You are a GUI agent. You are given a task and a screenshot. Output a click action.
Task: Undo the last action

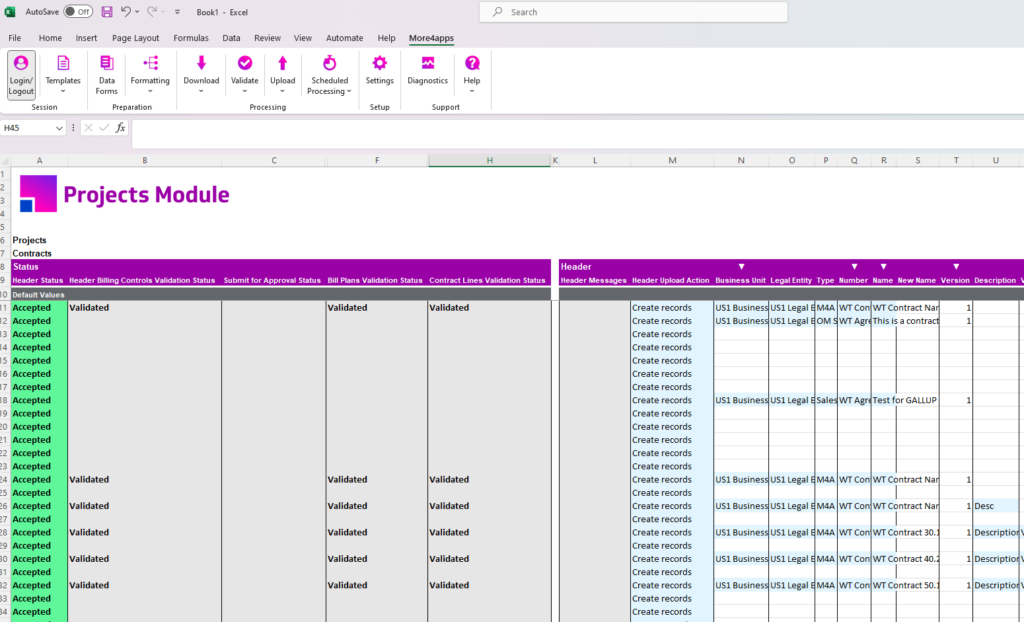pyautogui.click(x=125, y=12)
